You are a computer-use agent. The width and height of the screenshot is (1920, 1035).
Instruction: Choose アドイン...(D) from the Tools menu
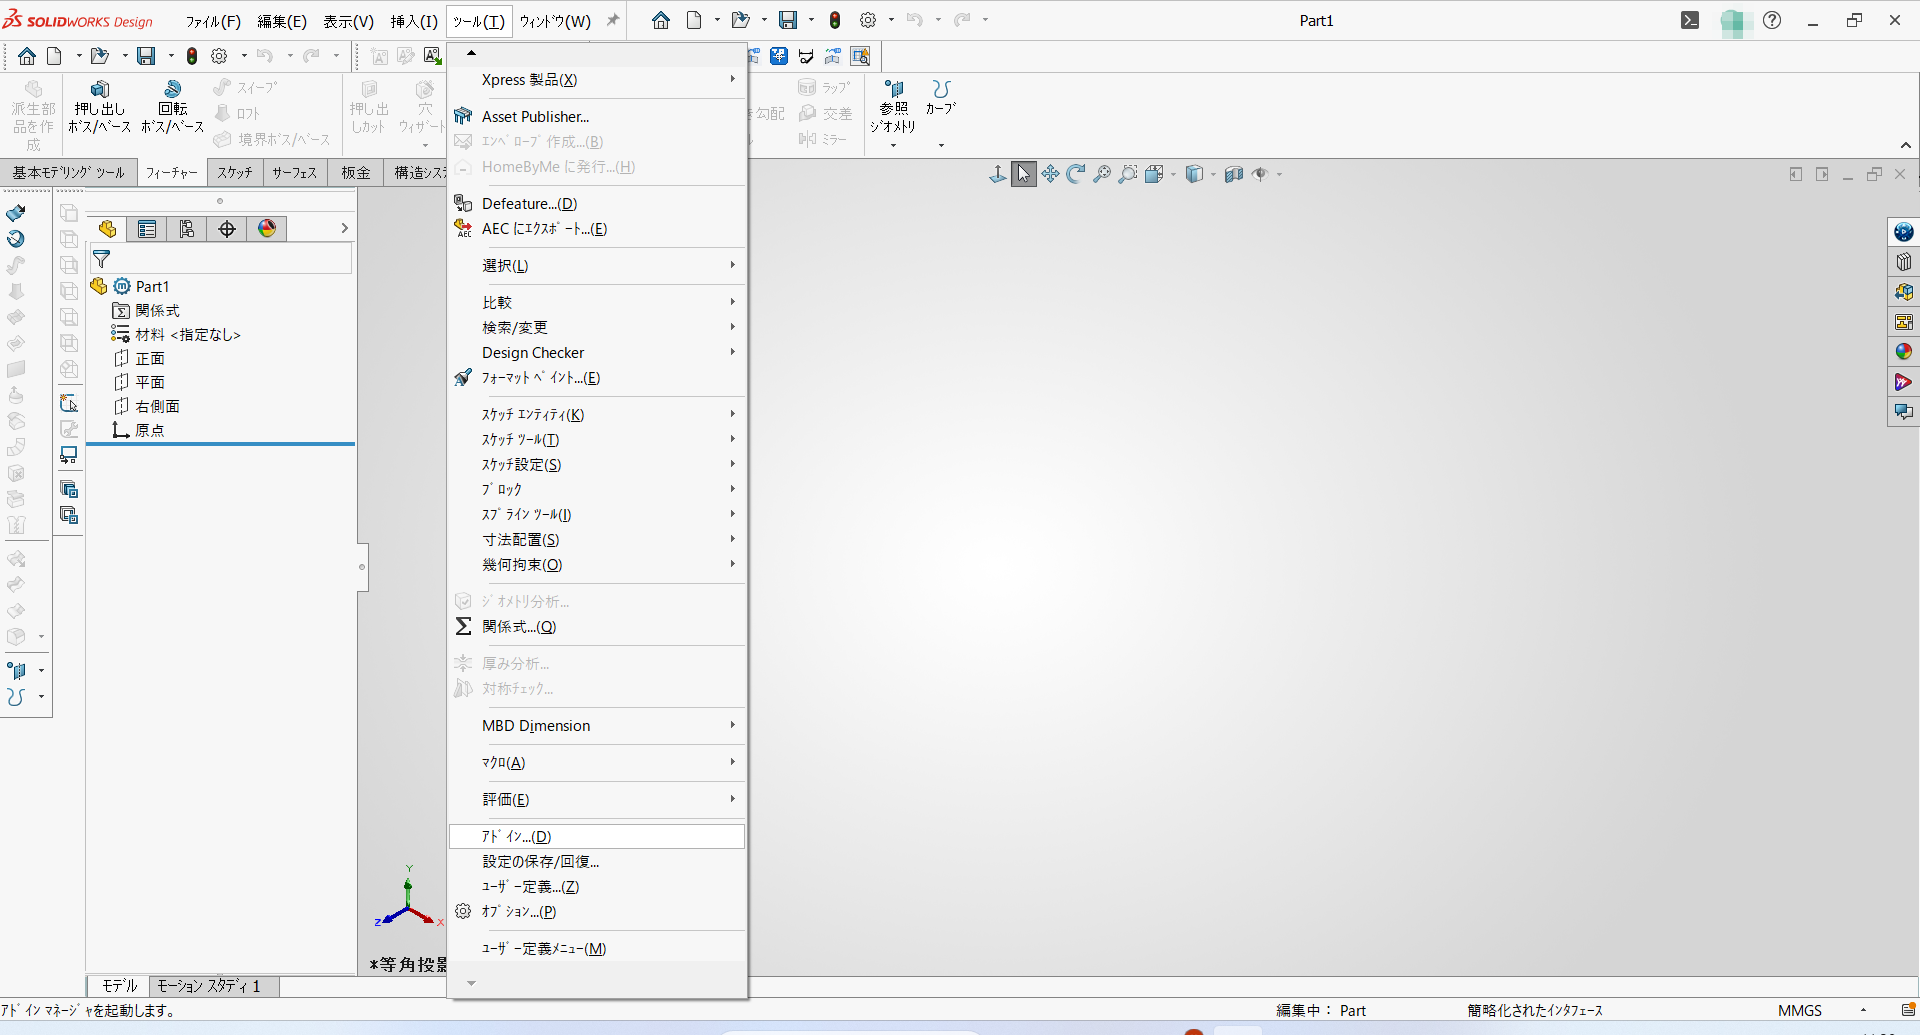pos(597,837)
